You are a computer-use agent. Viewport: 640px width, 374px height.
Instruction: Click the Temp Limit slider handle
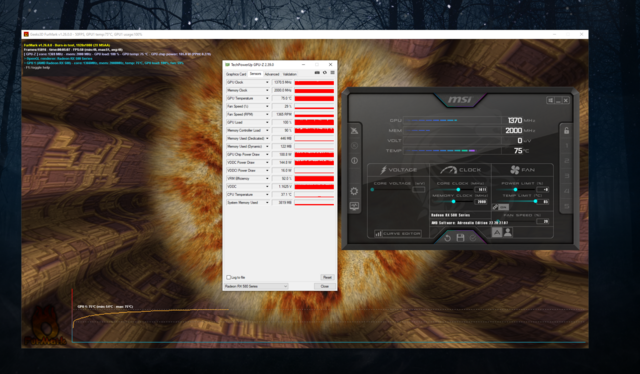point(536,201)
